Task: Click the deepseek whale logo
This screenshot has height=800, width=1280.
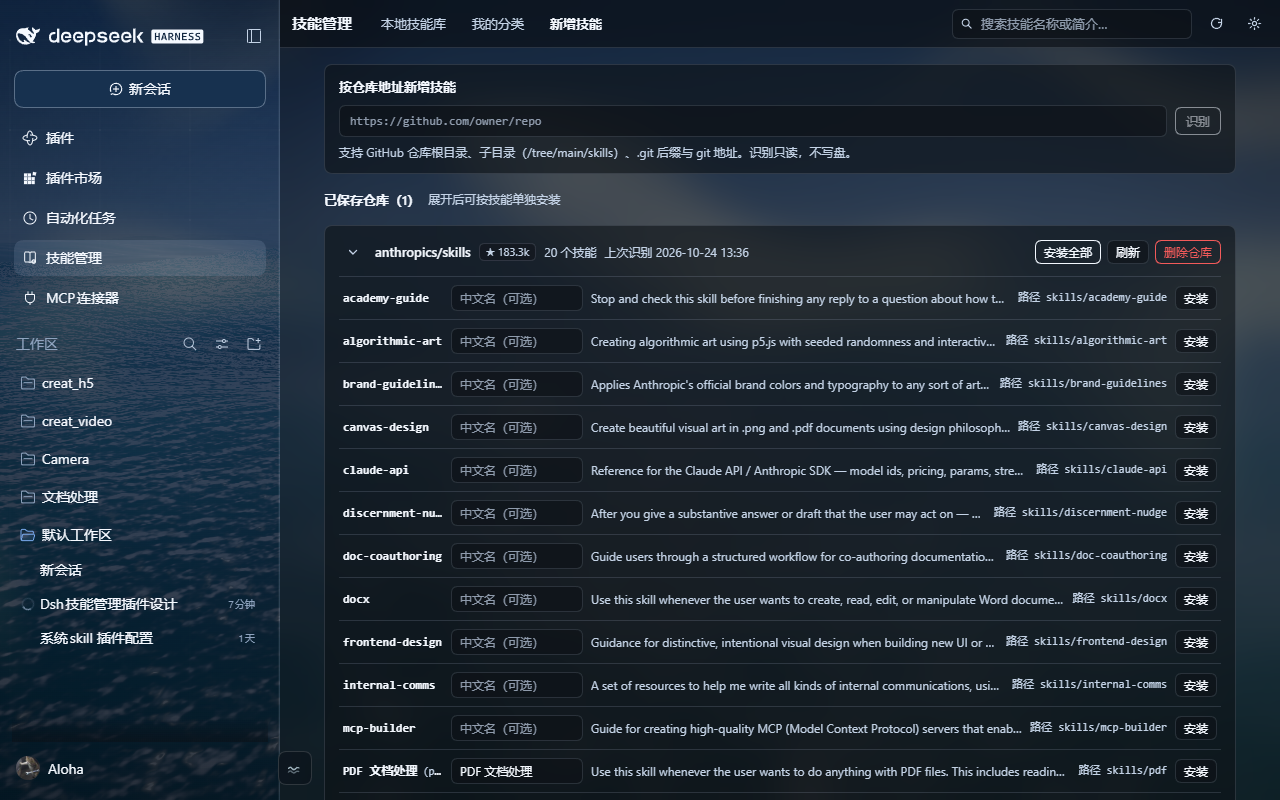Action: click(x=29, y=36)
